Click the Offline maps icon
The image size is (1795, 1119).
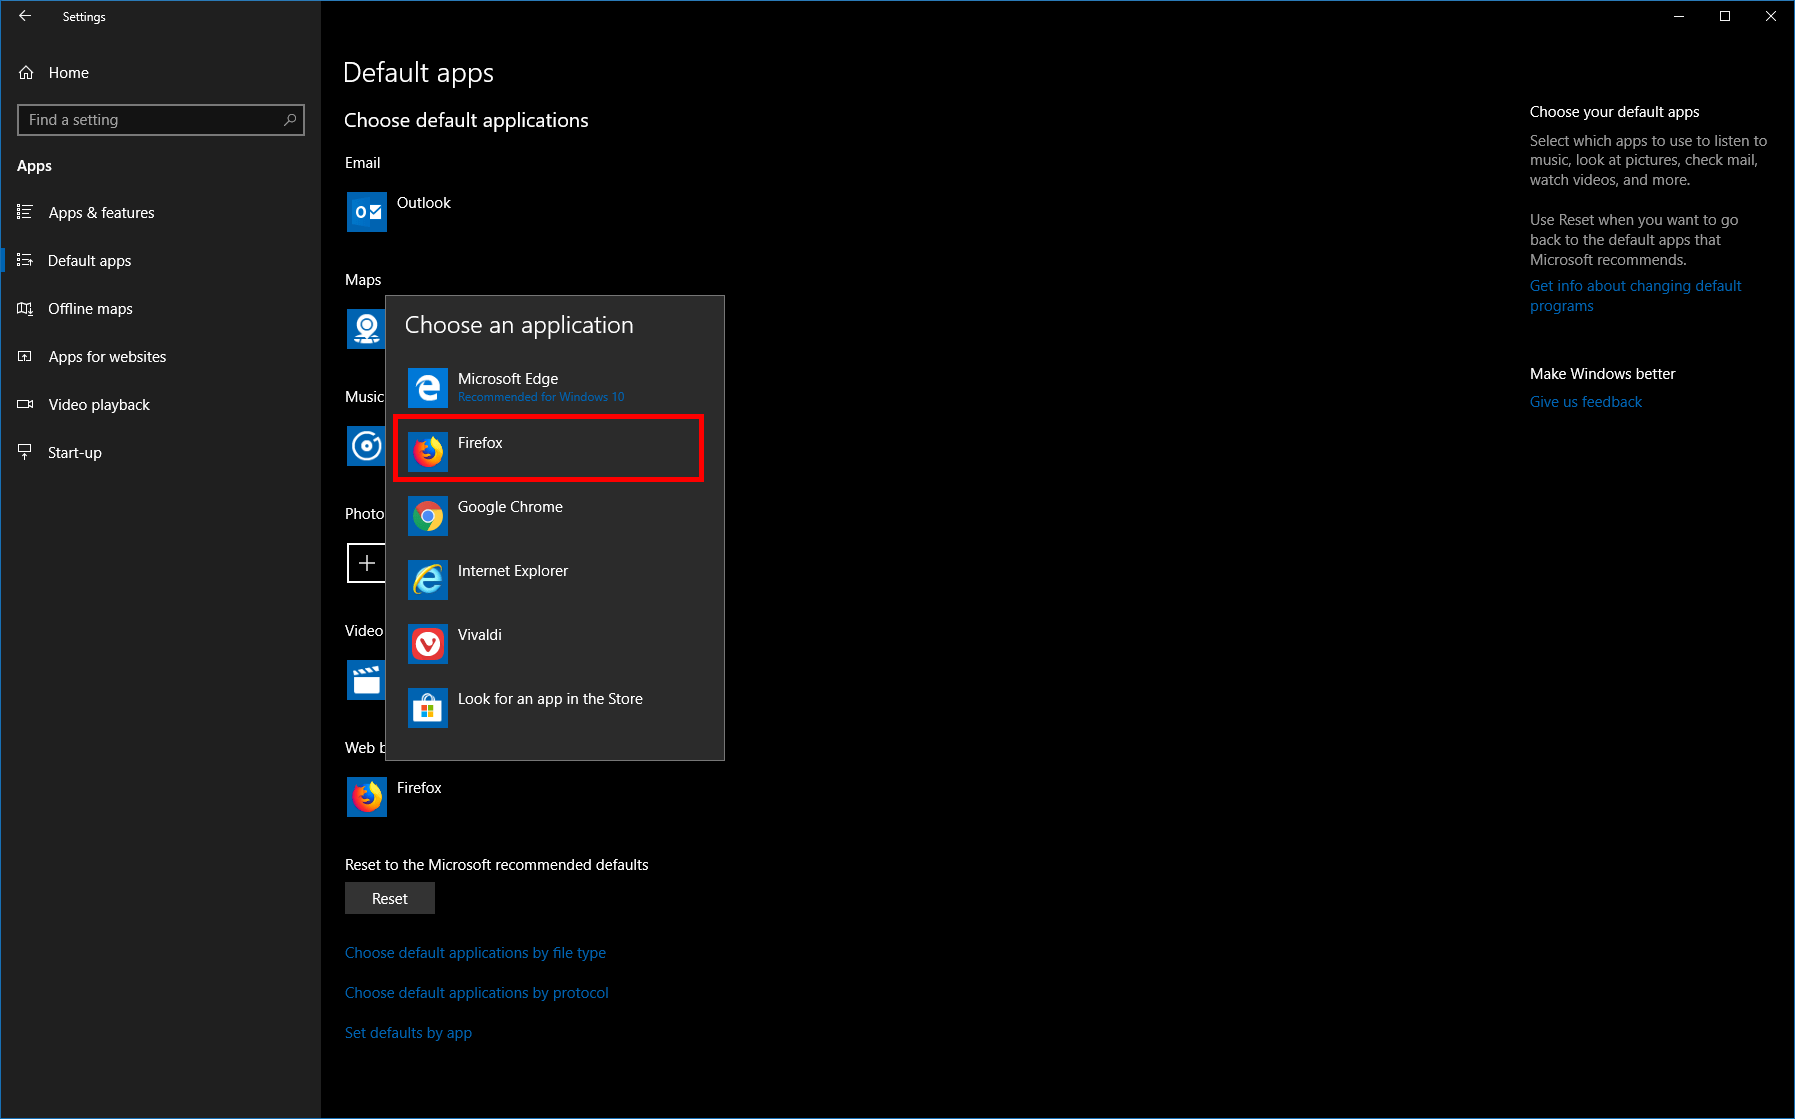(25, 308)
